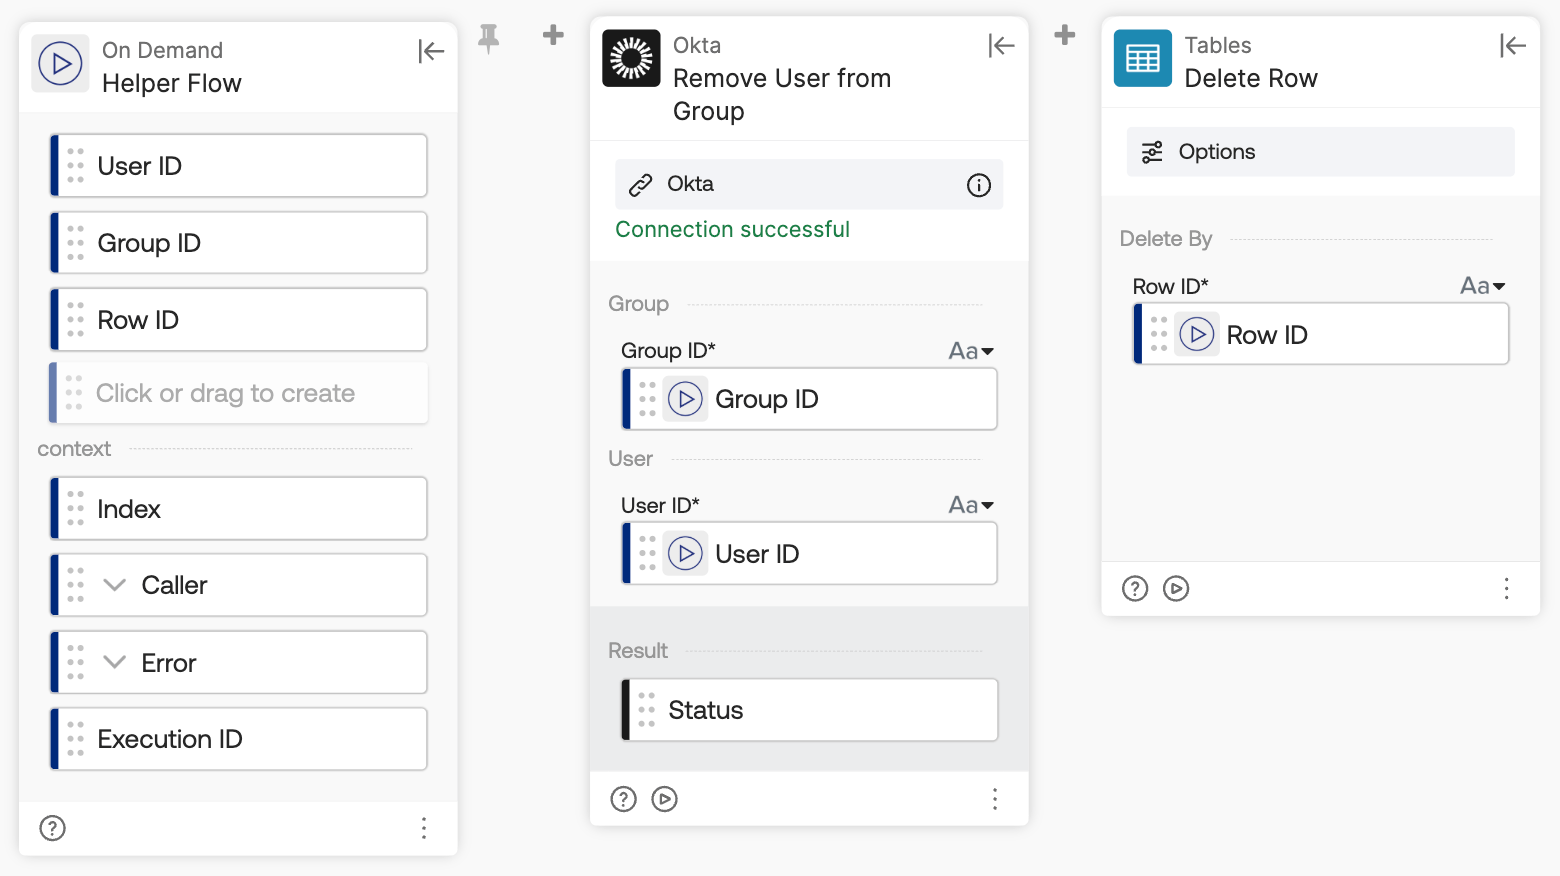Click the Okta connection bar
1560x876 pixels.
[809, 185]
